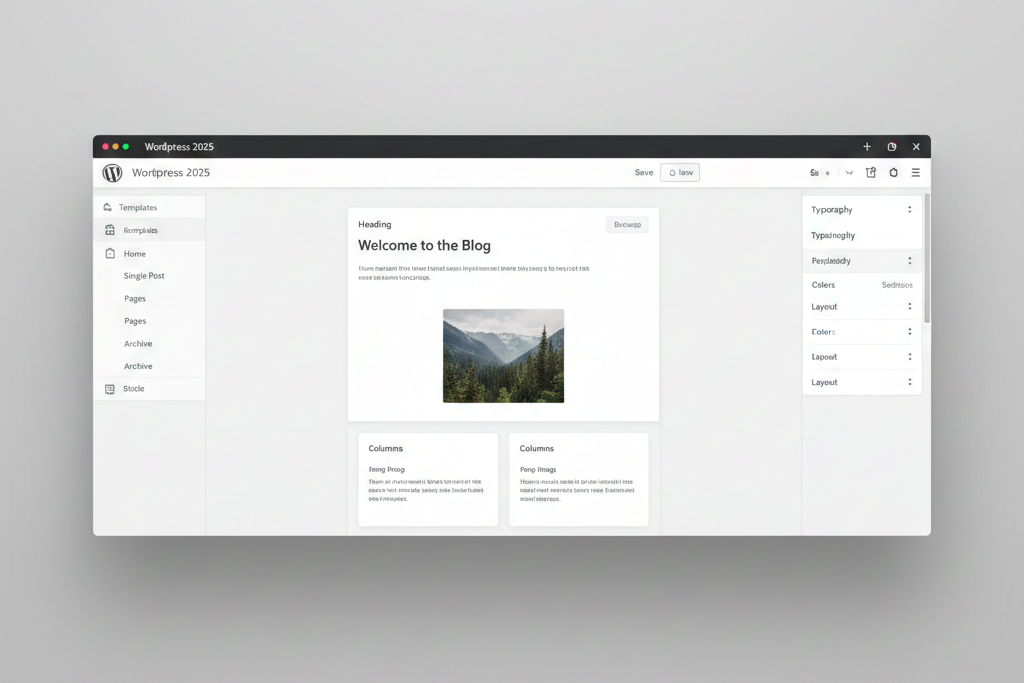Click the export page icon in the top toolbar
The image size is (1024, 683).
click(x=870, y=172)
